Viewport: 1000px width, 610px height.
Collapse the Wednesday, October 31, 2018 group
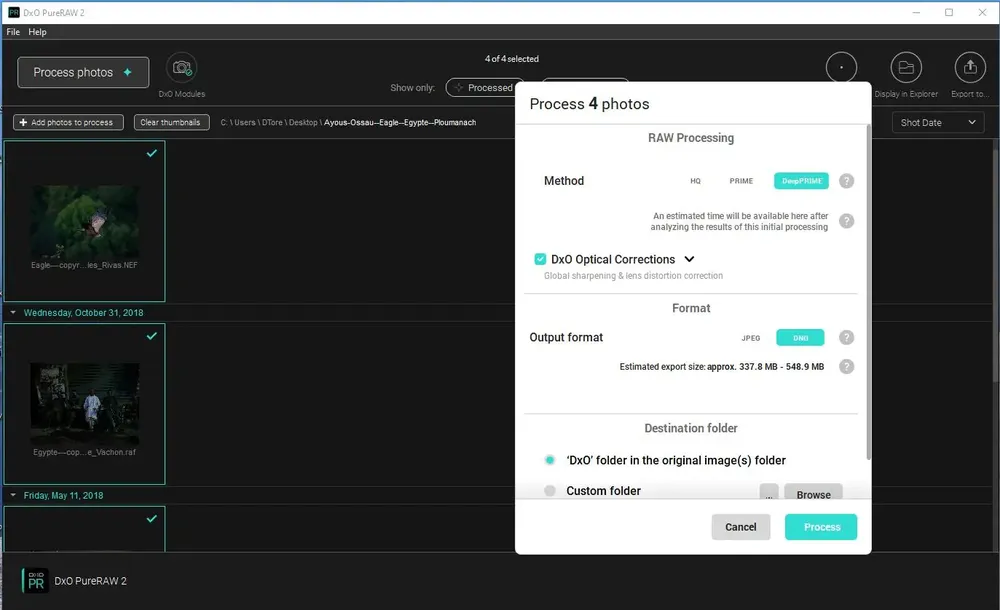pyautogui.click(x=13, y=313)
